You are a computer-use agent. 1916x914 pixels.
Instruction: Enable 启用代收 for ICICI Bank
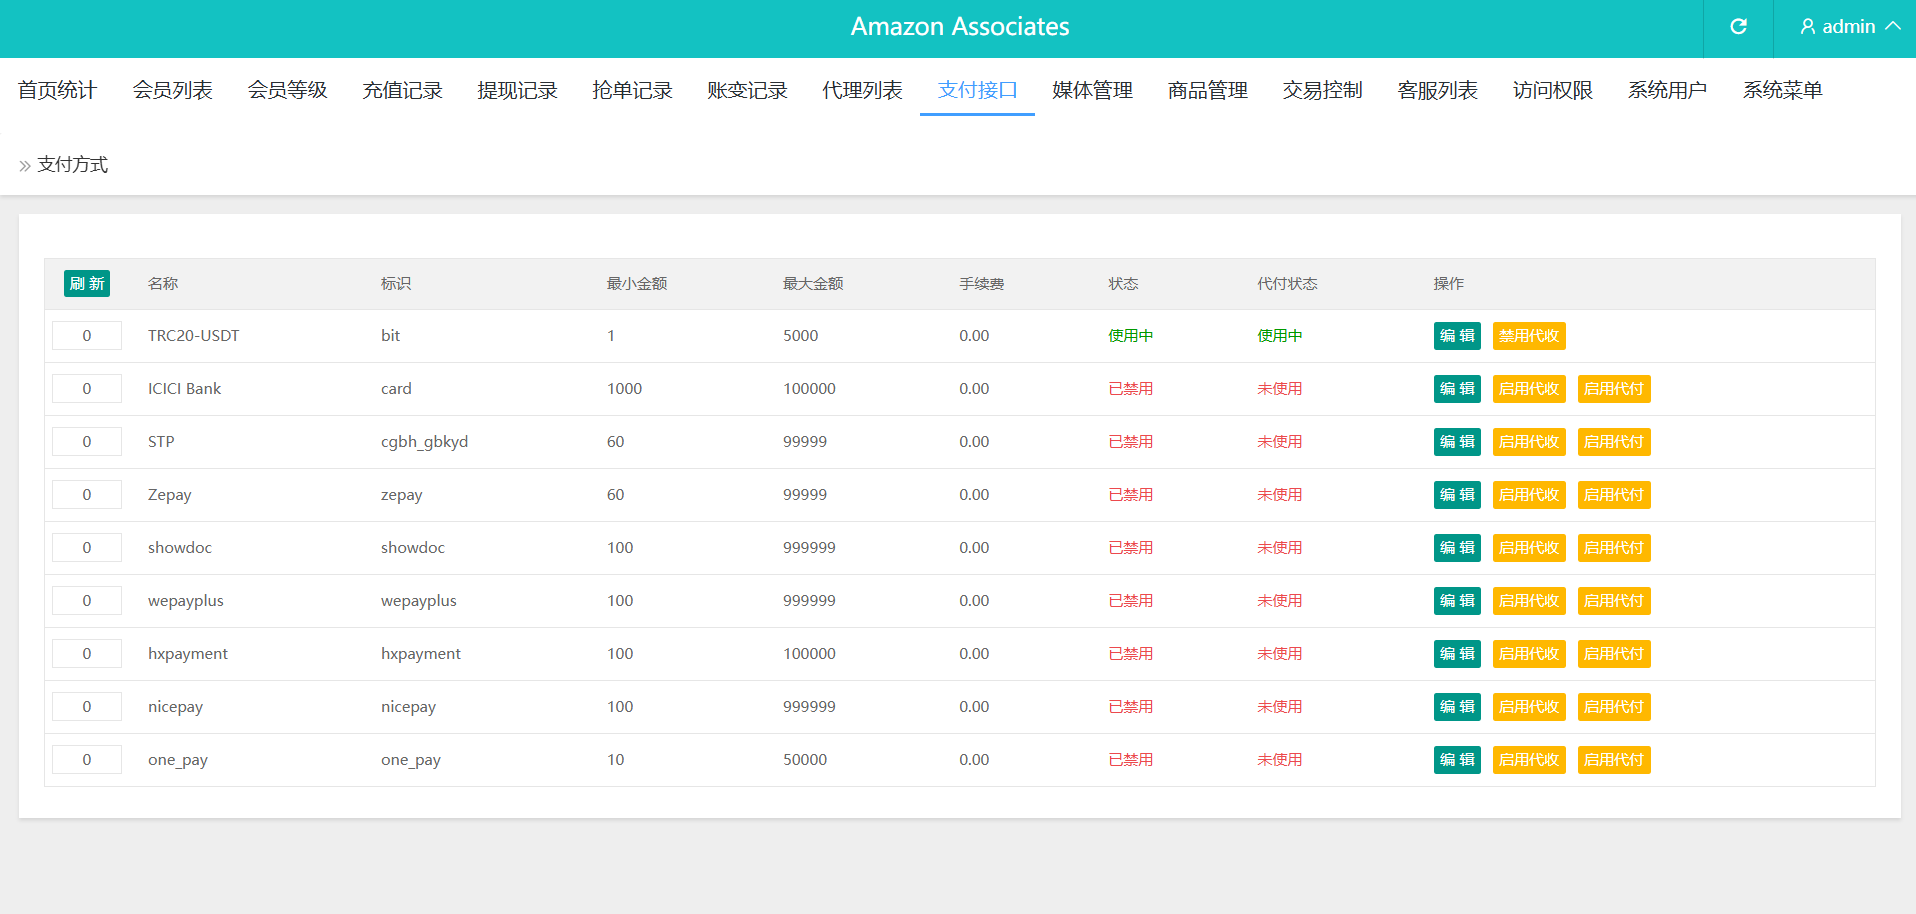coord(1528,389)
